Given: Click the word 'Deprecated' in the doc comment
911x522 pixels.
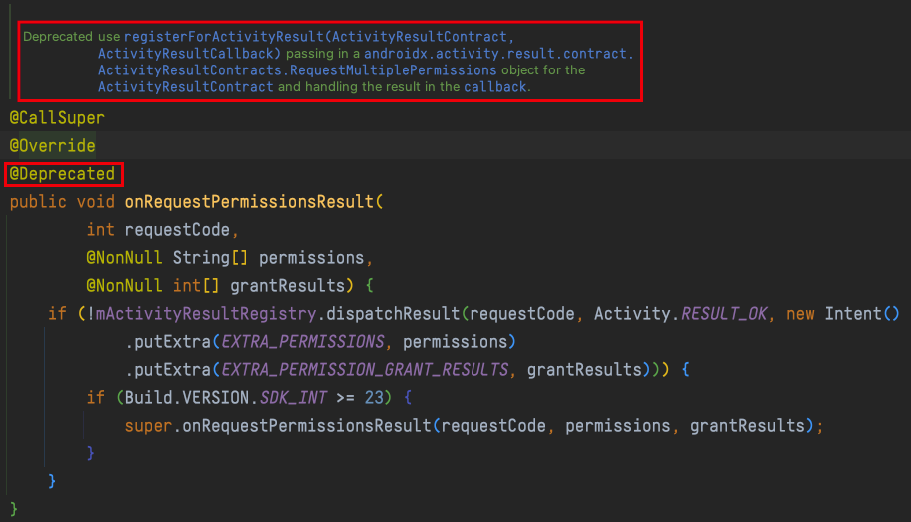Looking at the screenshot, I should click(x=58, y=37).
